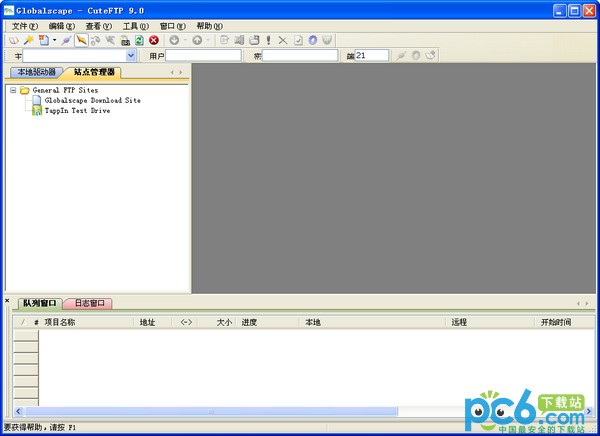Switch to the 日志窗口 tab
Screen dimensions: 600x436
89,304
